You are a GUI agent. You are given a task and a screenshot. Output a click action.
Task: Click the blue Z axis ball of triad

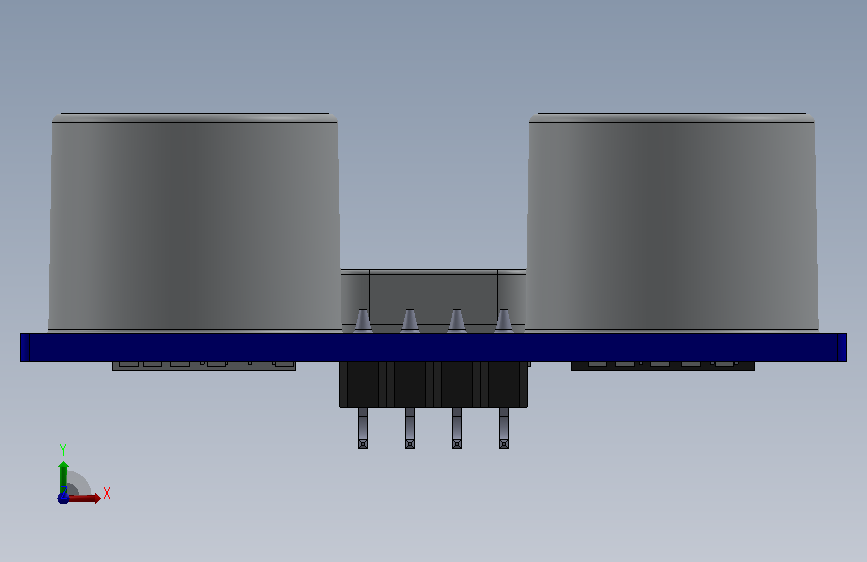click(63, 498)
